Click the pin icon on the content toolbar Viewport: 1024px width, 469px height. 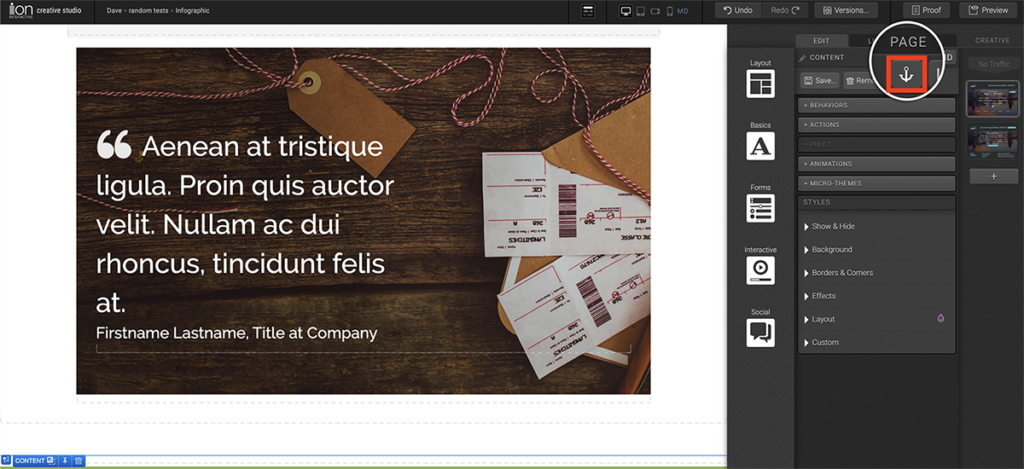point(65,461)
